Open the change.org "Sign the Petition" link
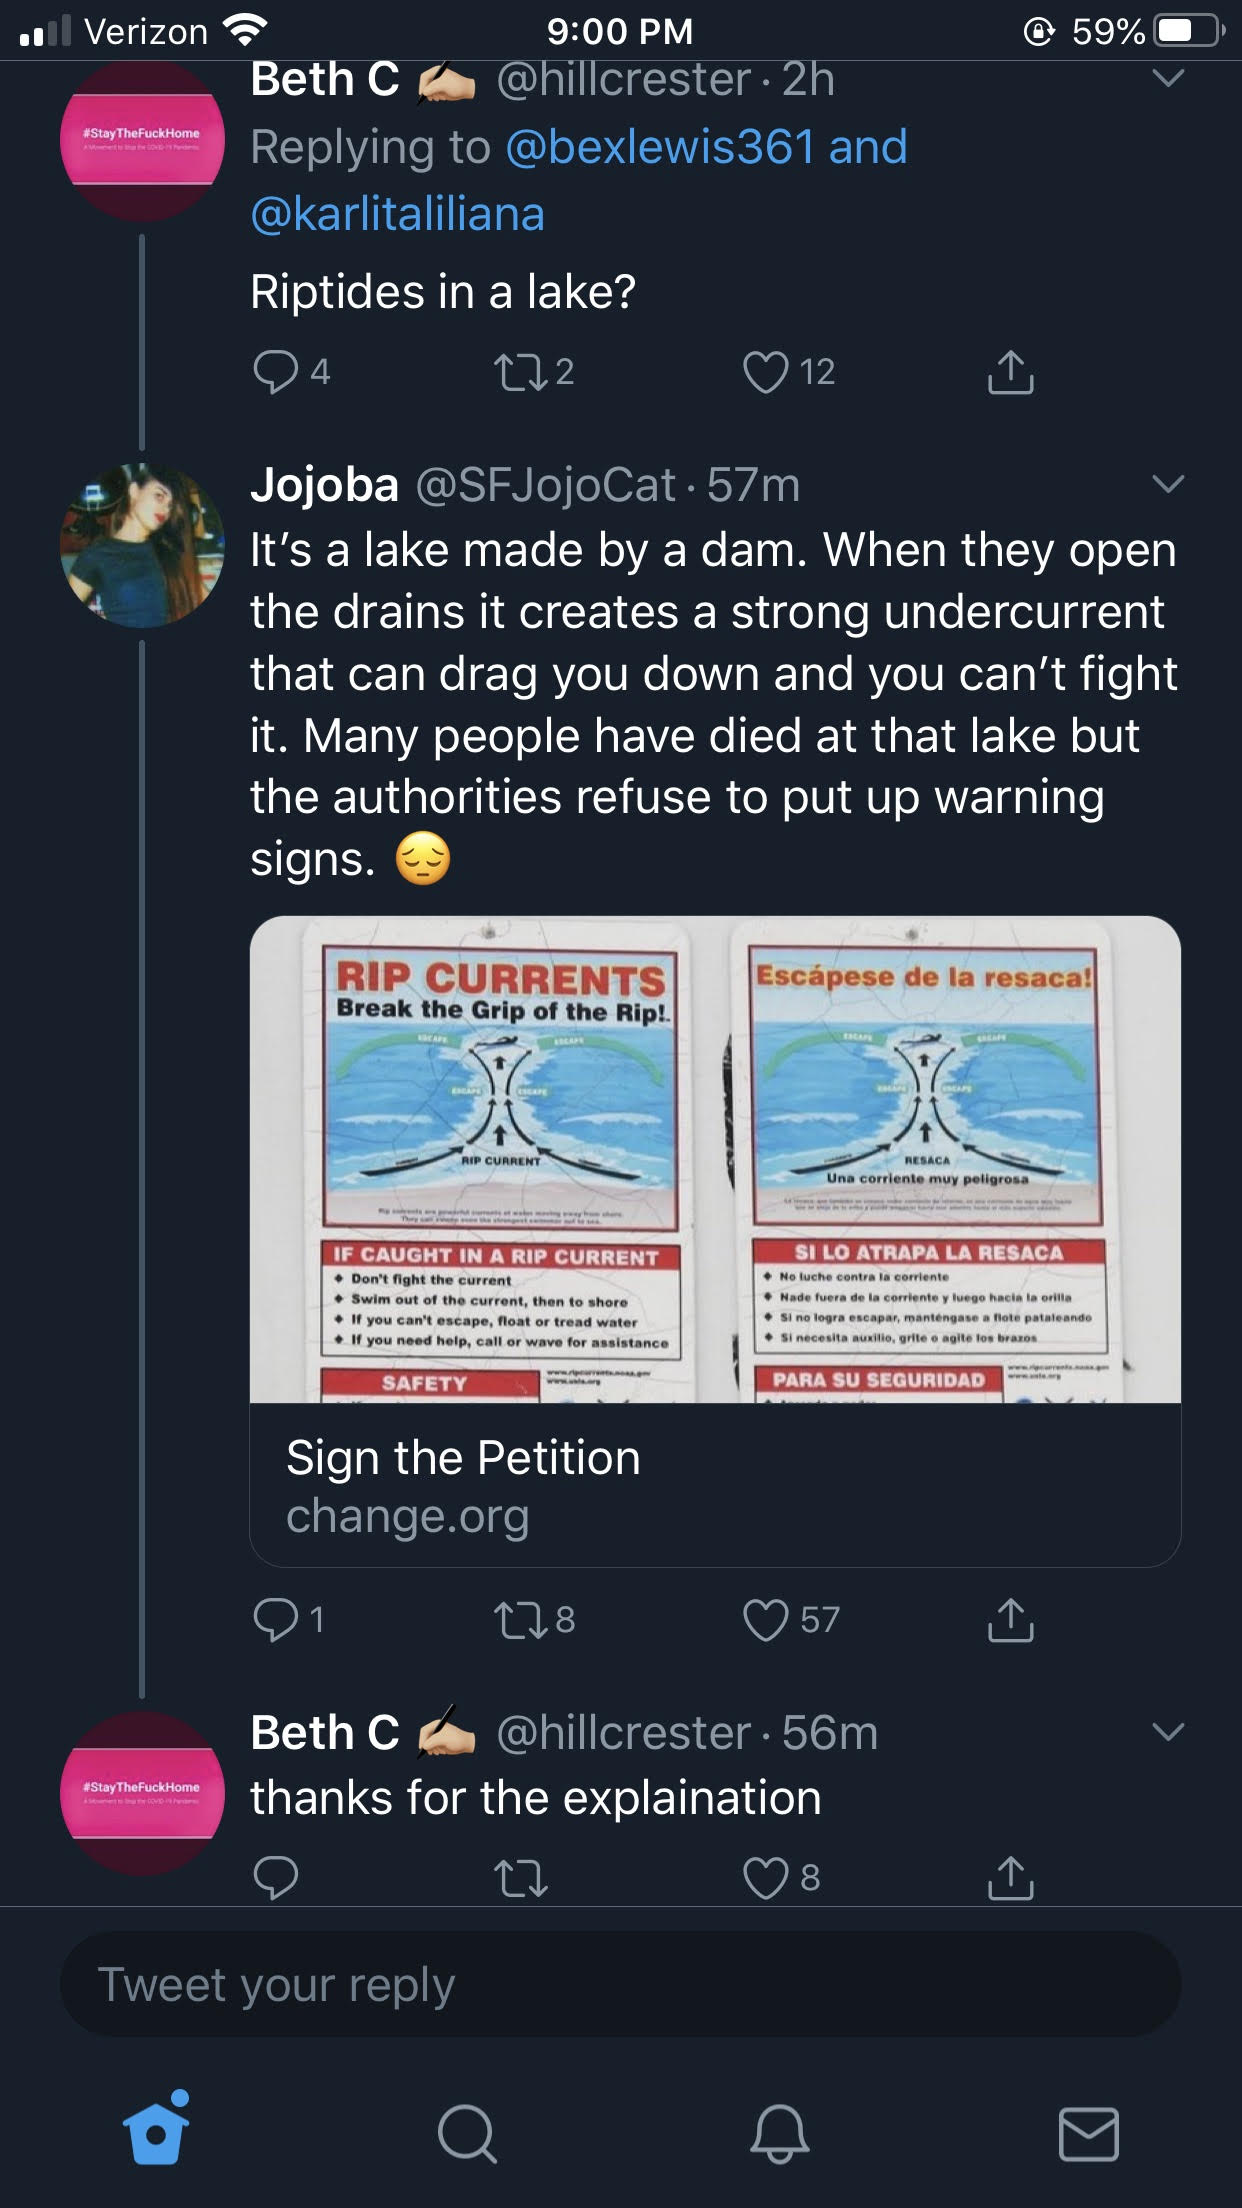1242x2208 pixels. [x=715, y=1485]
